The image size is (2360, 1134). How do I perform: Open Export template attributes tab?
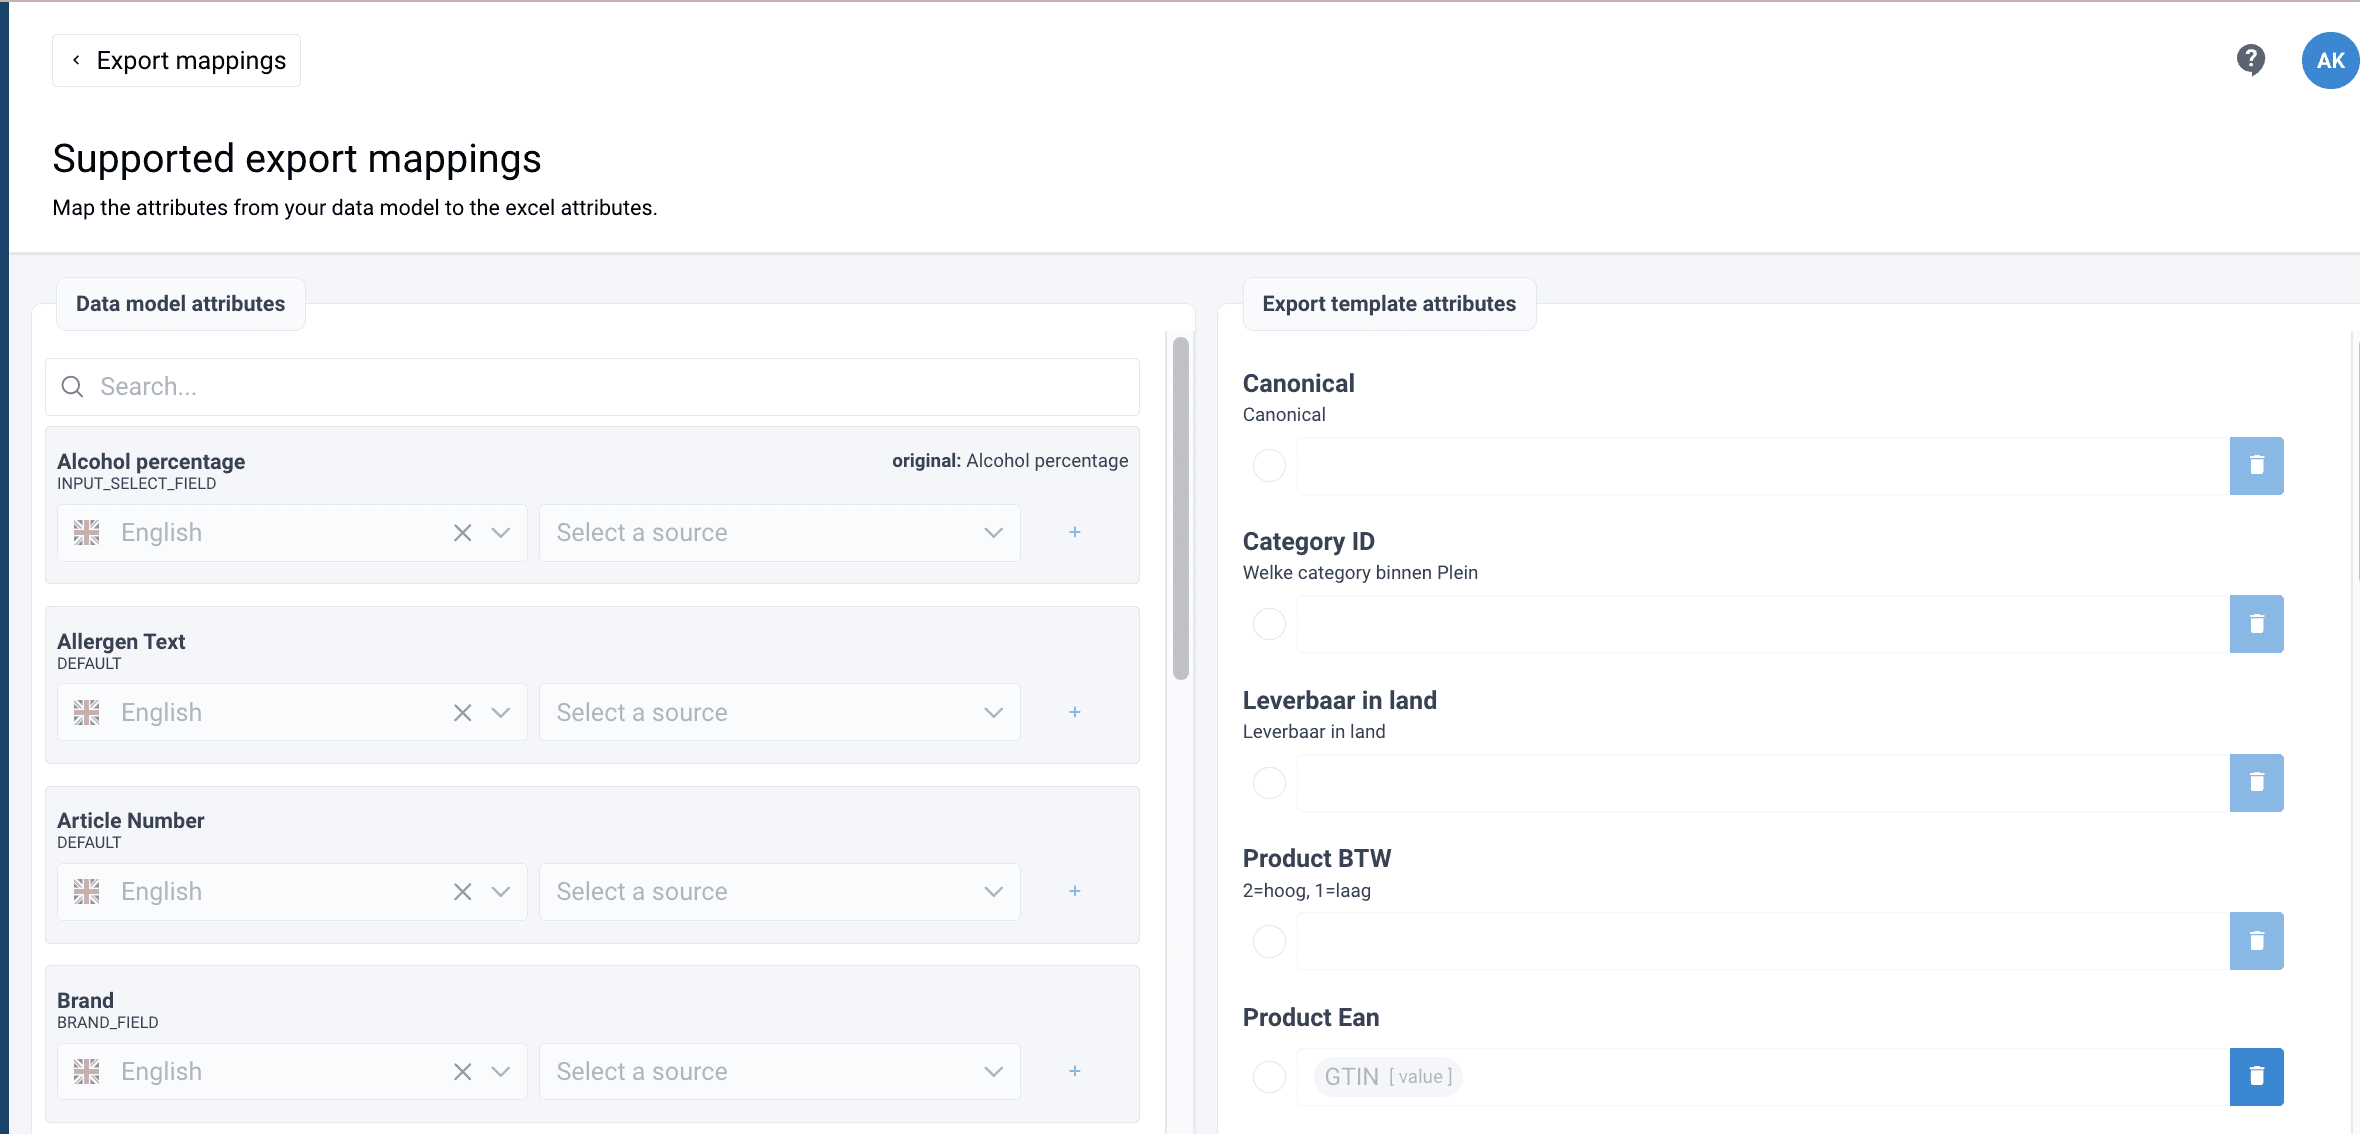pyautogui.click(x=1388, y=304)
